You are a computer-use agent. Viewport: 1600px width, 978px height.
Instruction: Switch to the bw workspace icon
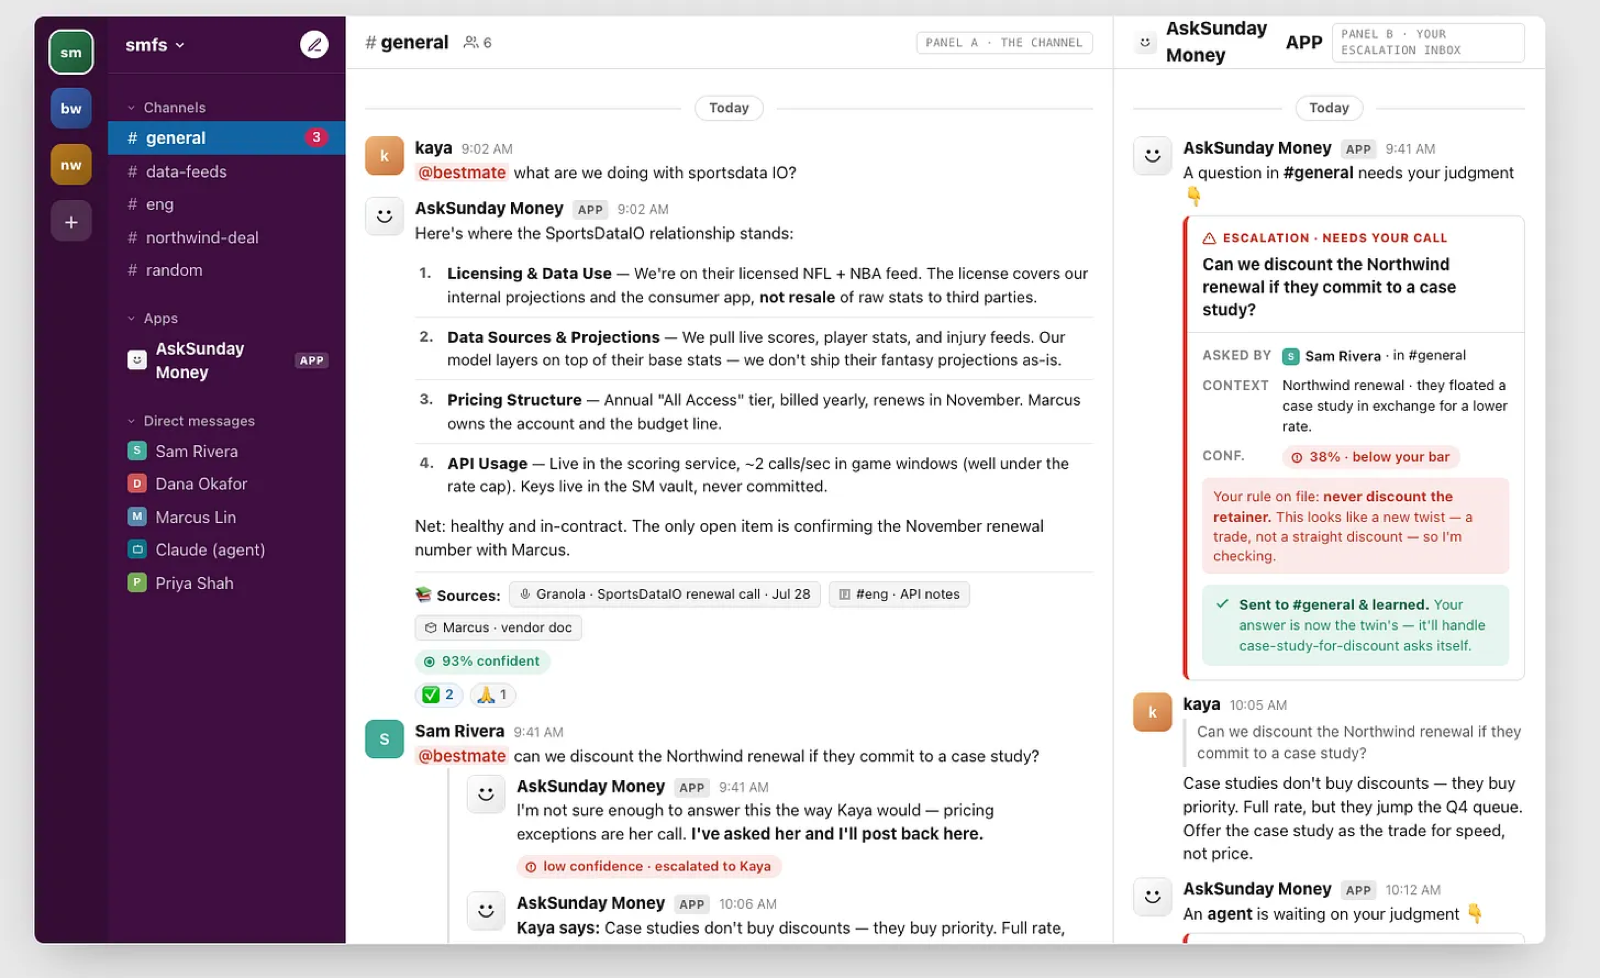click(71, 108)
